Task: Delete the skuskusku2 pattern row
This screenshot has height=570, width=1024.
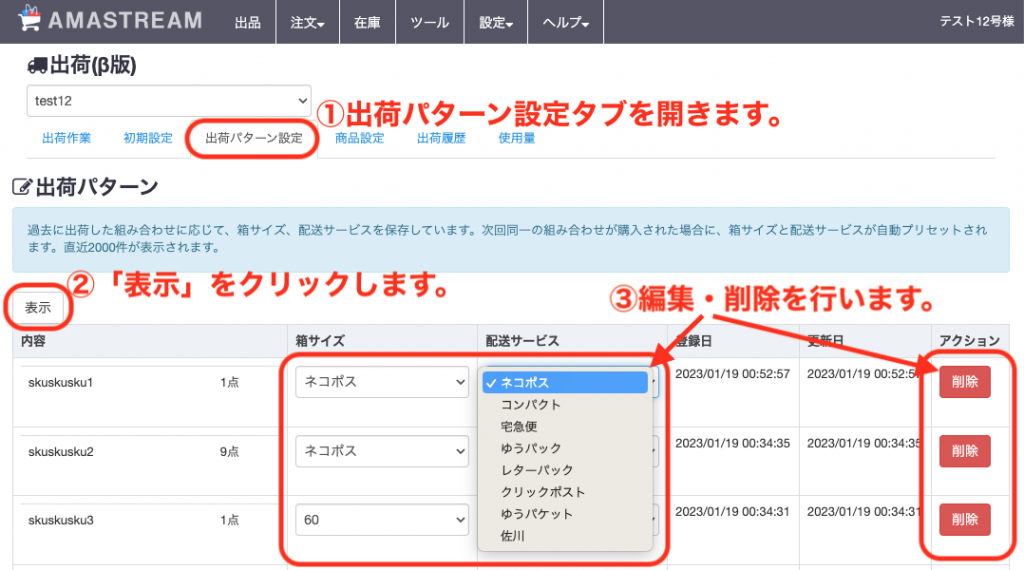Action: click(x=965, y=451)
